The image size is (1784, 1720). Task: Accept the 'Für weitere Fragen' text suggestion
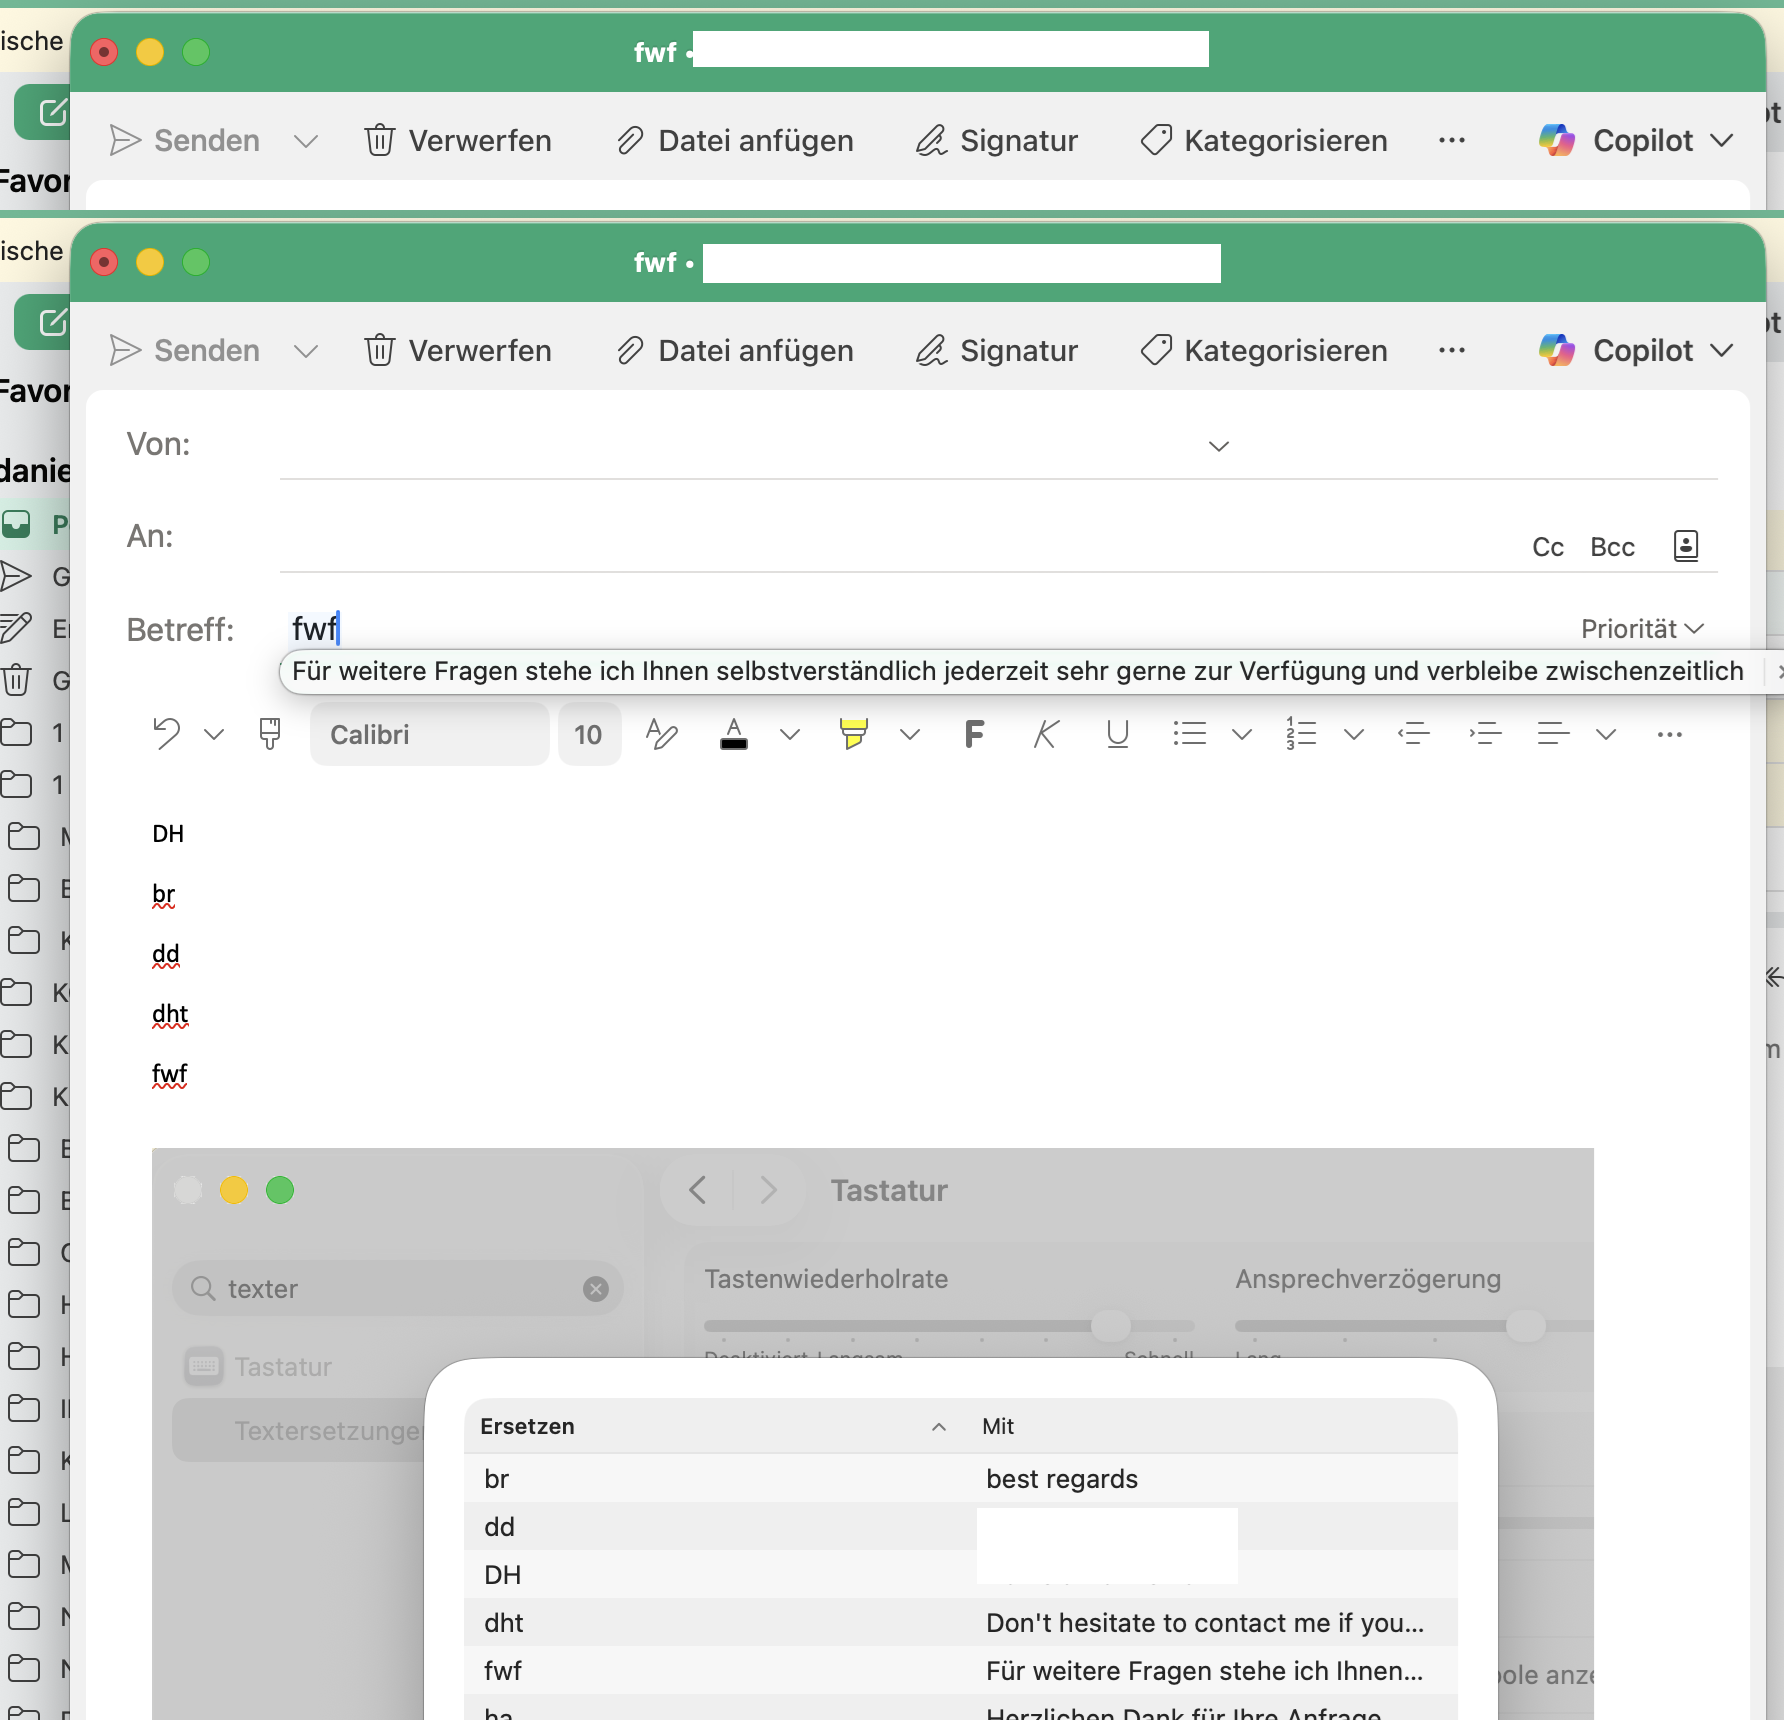point(1018,671)
